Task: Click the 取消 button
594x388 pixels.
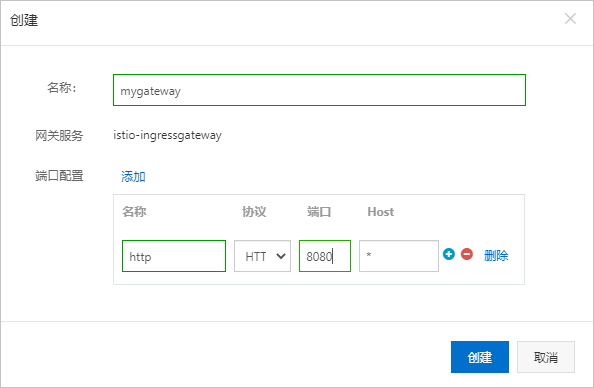Action: (x=546, y=357)
